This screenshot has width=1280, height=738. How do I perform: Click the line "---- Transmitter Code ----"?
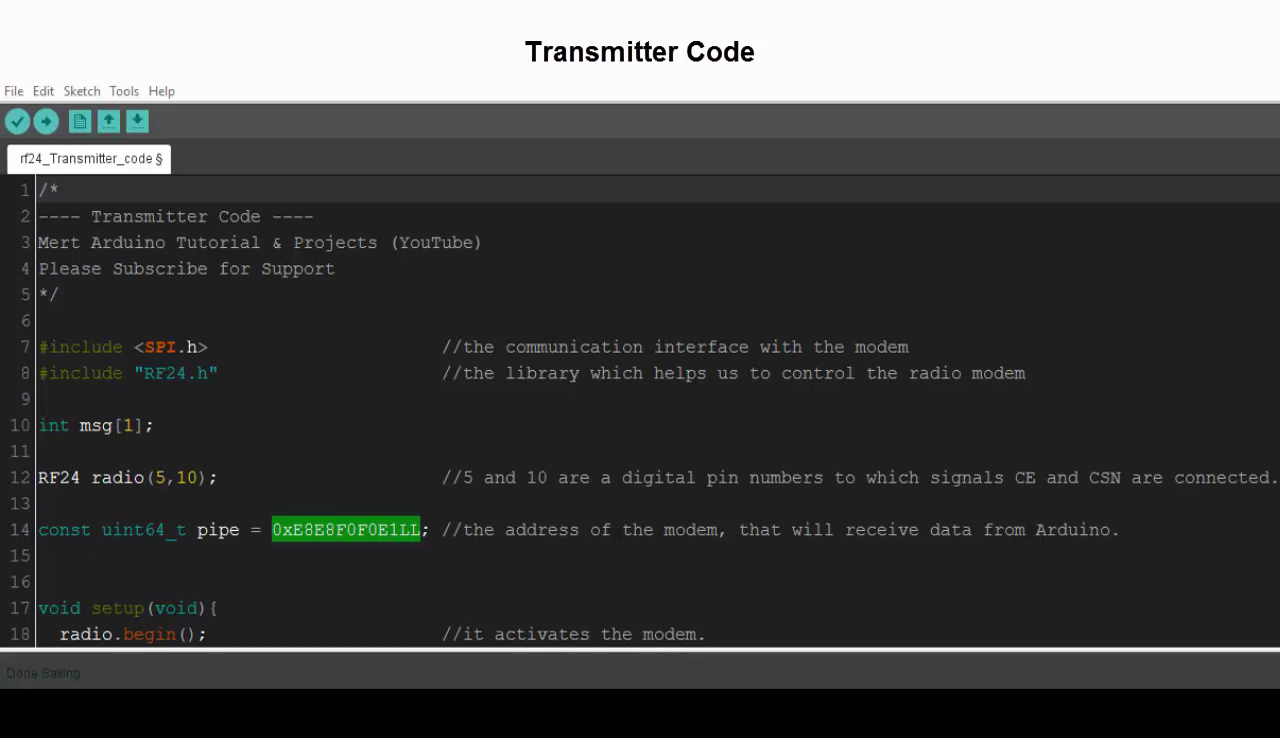[176, 217]
